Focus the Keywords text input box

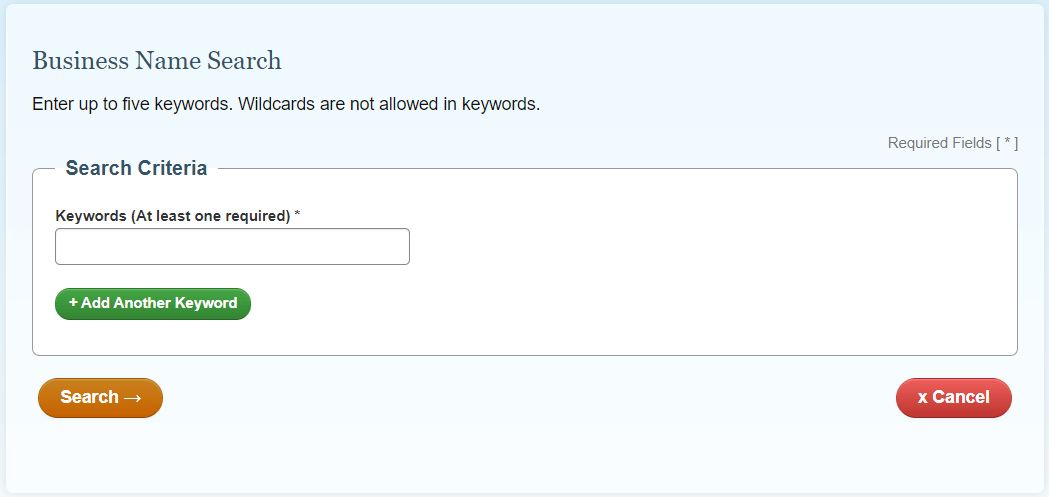coord(232,247)
